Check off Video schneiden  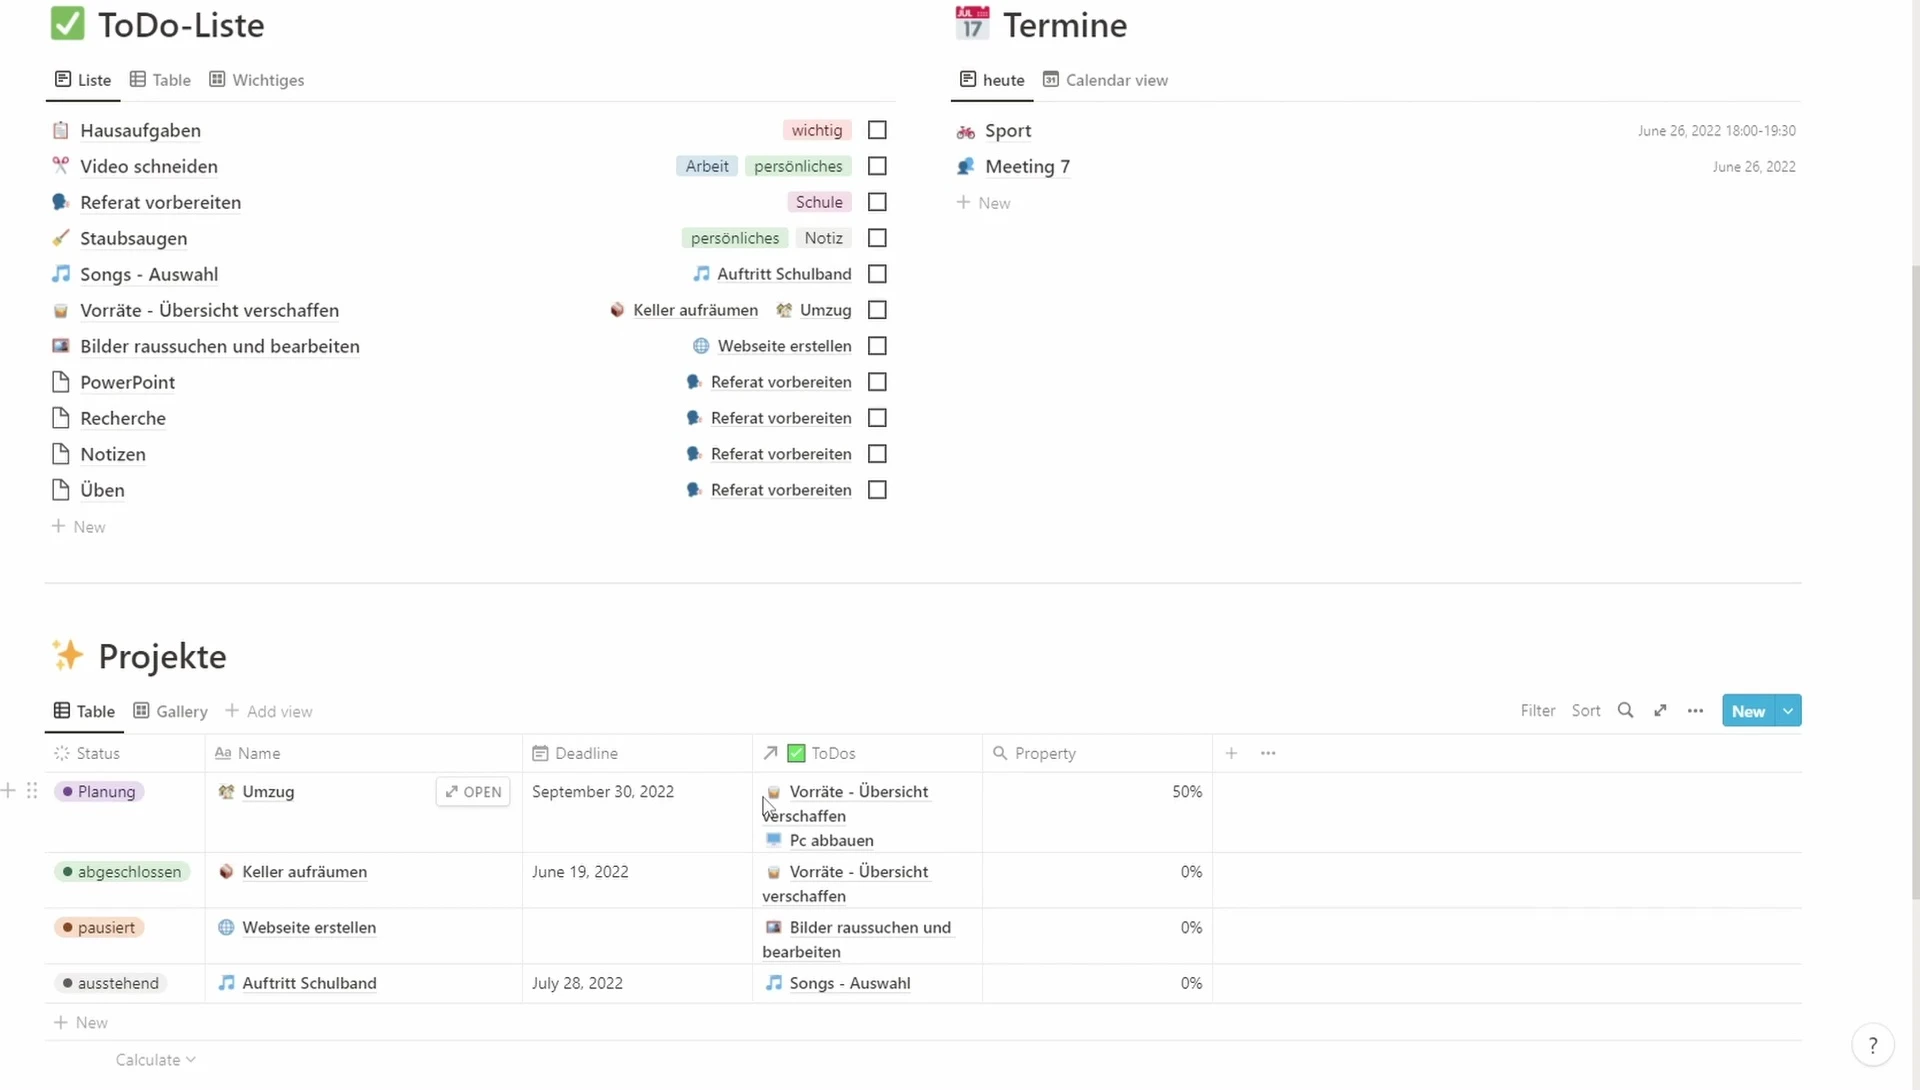[x=877, y=166]
